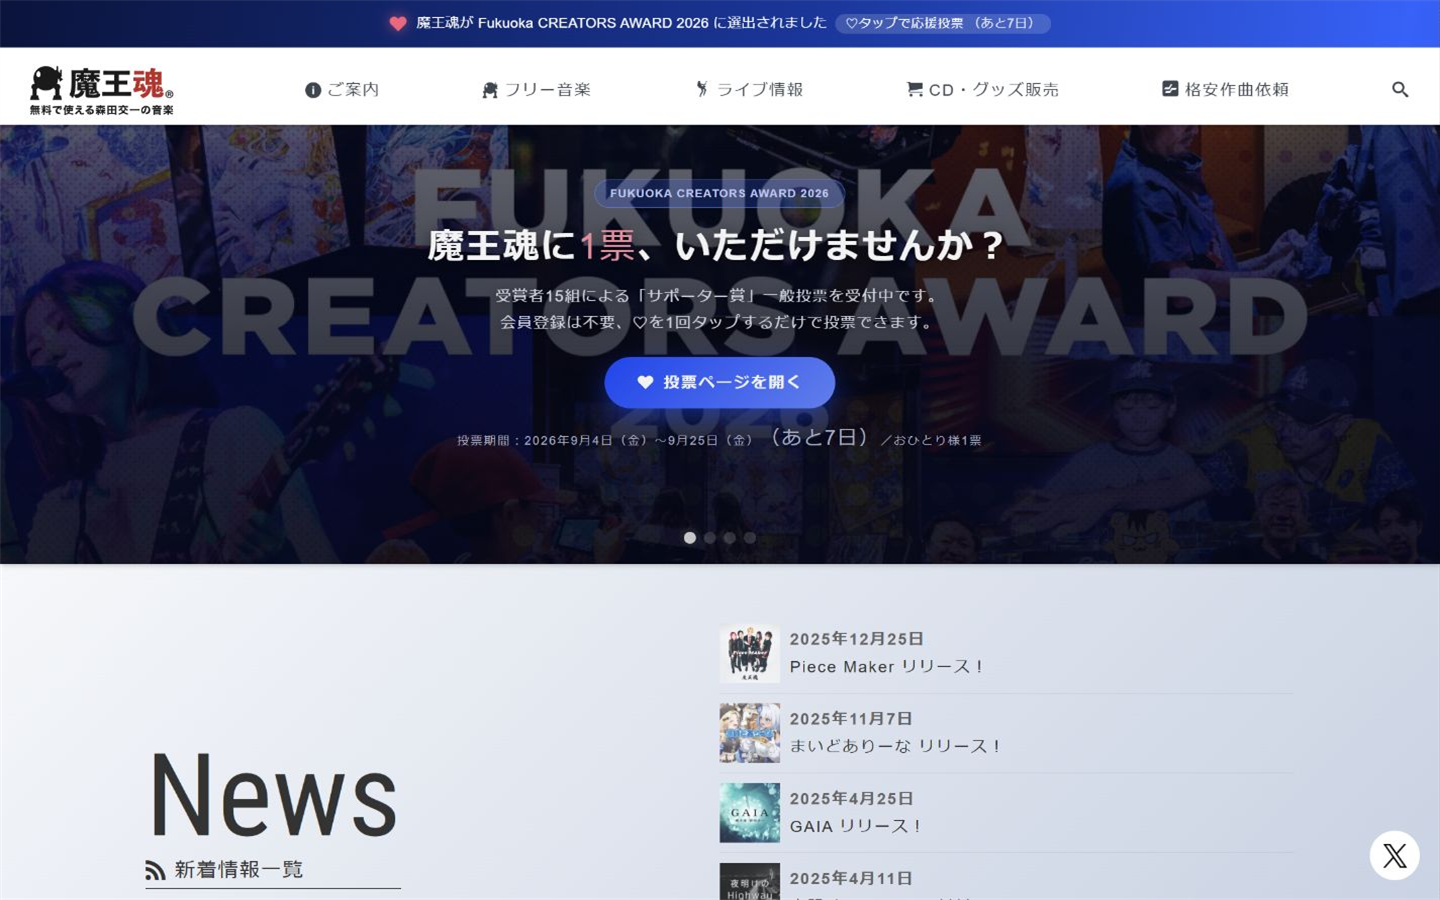This screenshot has height=900, width=1440.
Task: Open the Piece Maker リリース! news link
Action: pyautogui.click(x=887, y=667)
